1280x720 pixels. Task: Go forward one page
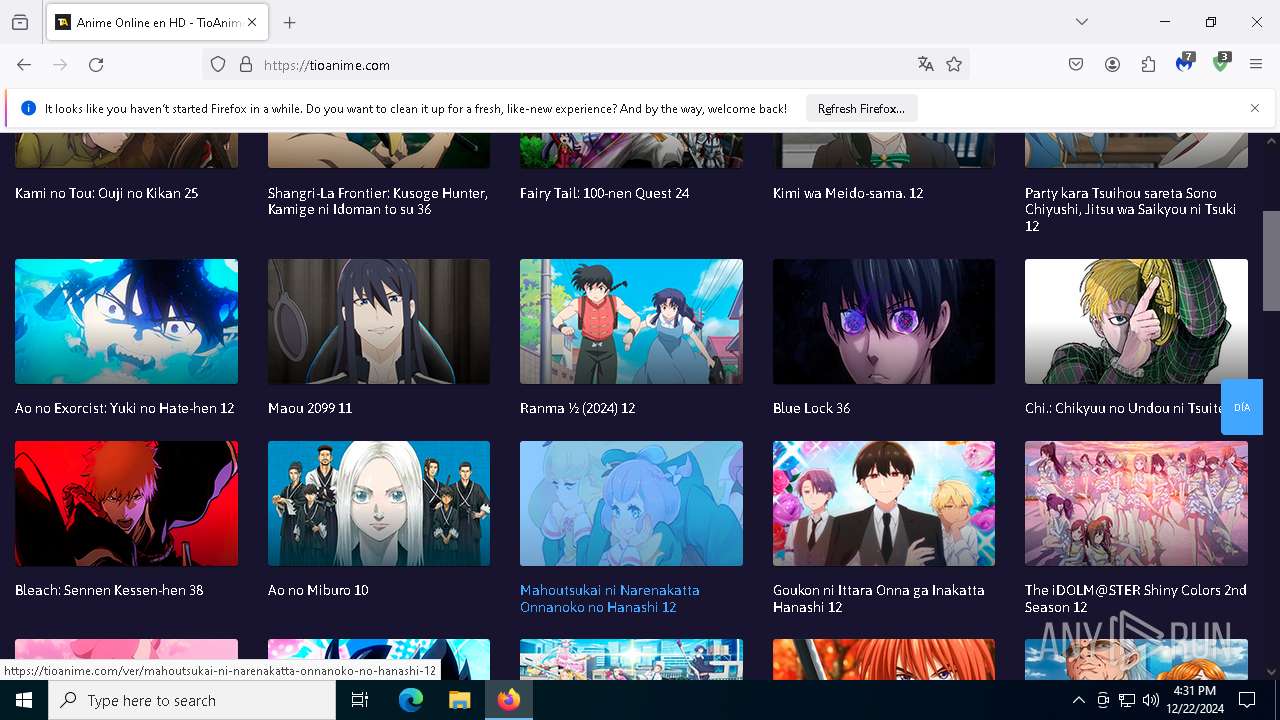point(60,65)
